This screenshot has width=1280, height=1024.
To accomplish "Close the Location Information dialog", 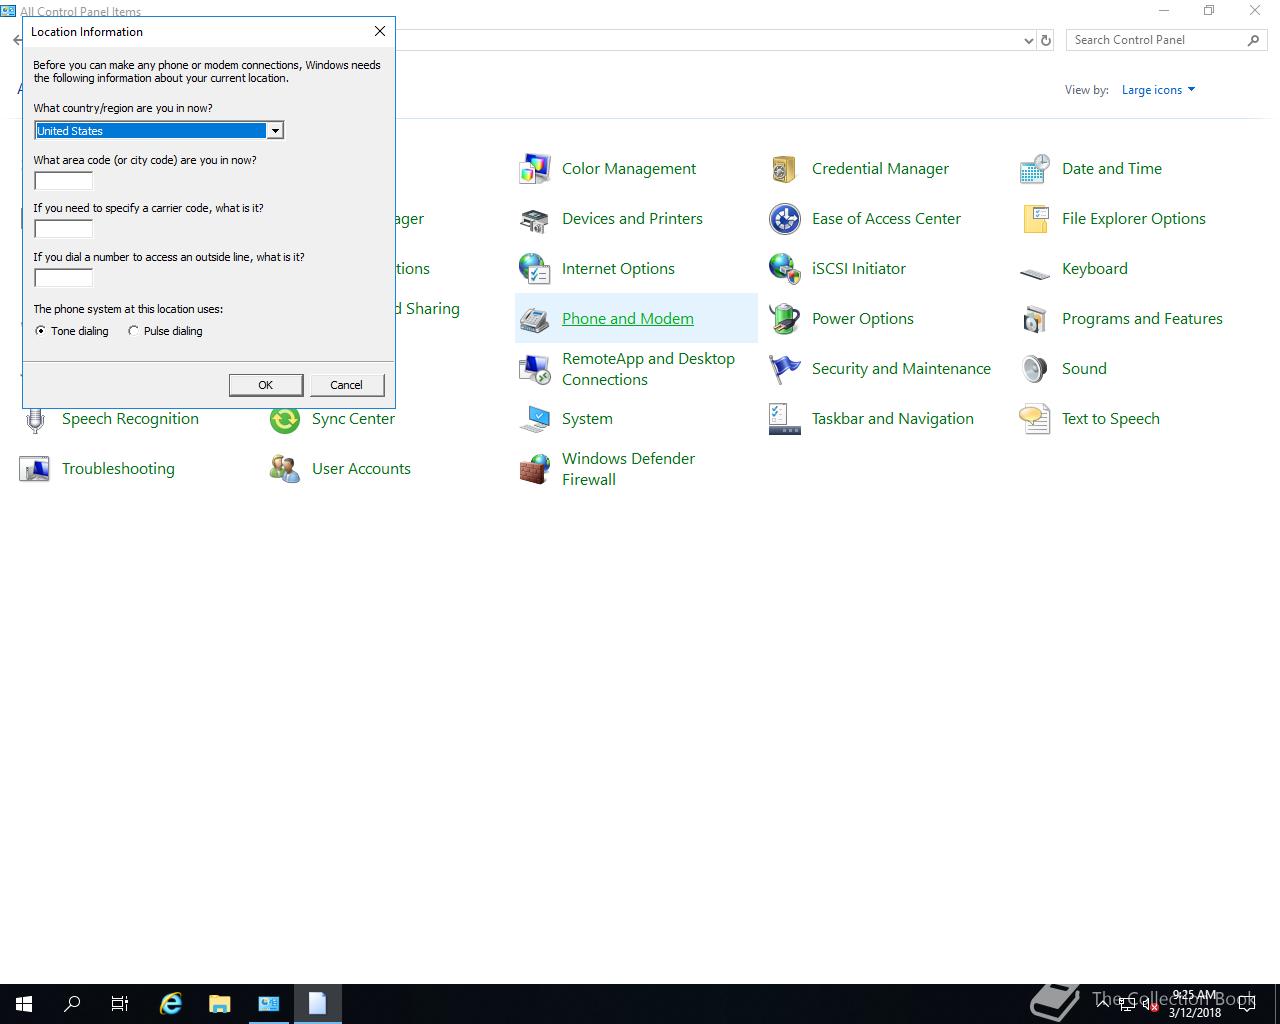I will pos(380,31).
